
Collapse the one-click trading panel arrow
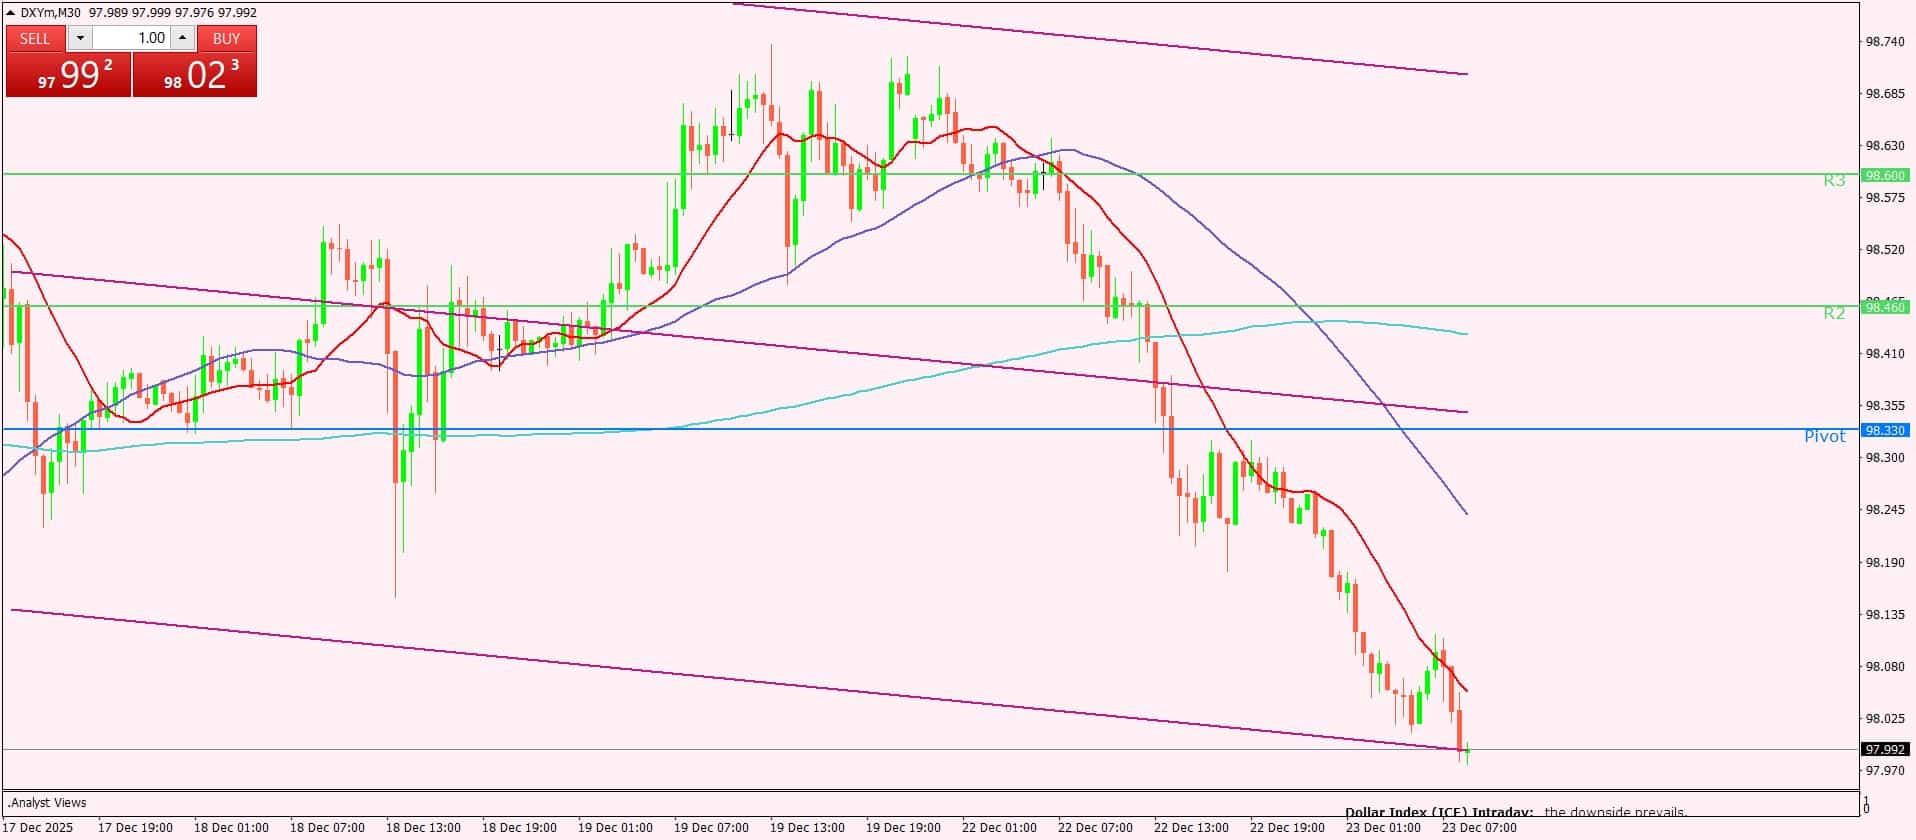(11, 12)
